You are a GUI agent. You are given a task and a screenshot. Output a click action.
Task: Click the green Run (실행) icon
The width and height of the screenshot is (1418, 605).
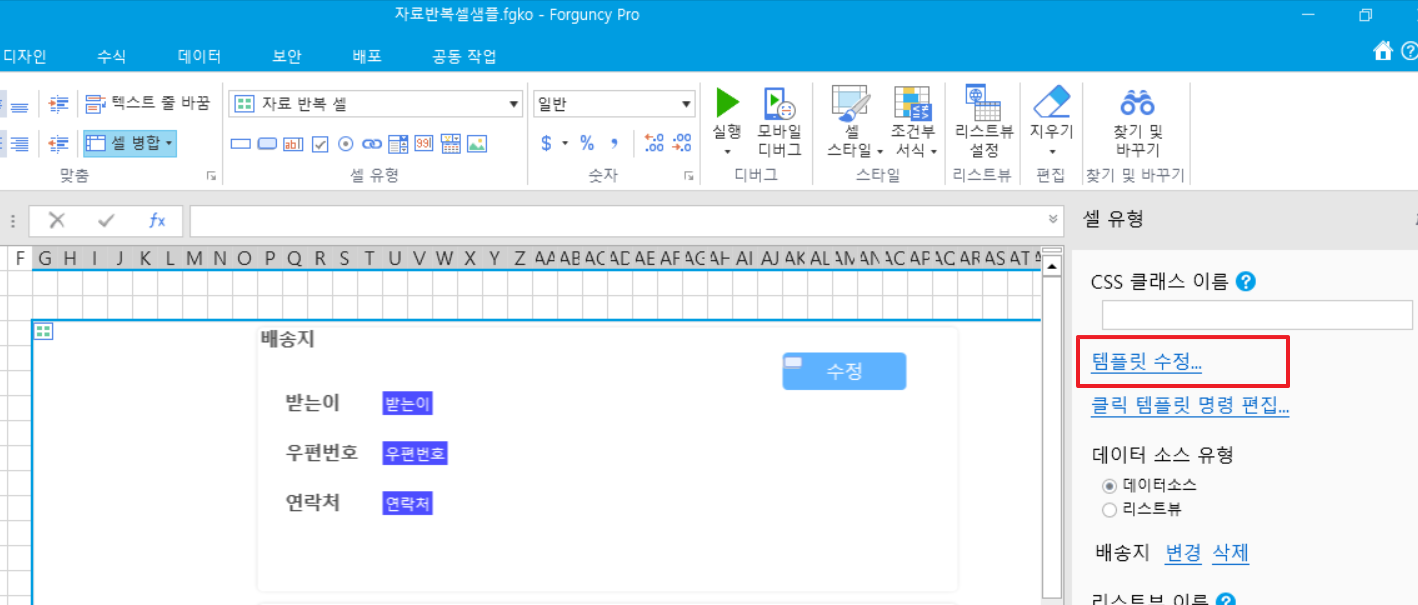(727, 103)
